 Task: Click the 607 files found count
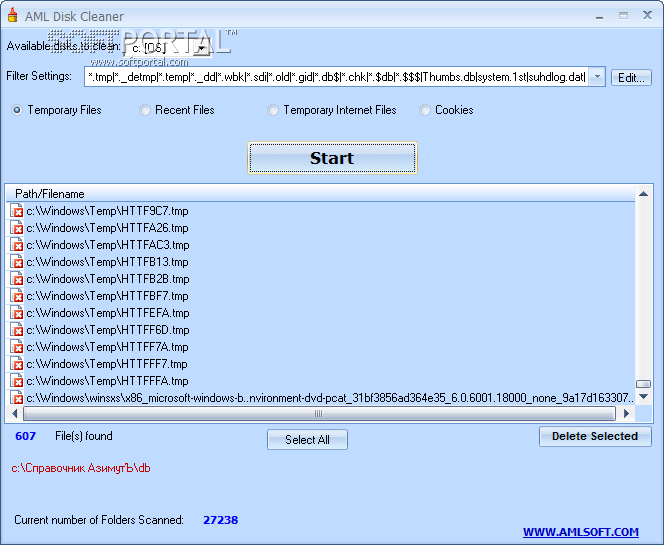[25, 436]
